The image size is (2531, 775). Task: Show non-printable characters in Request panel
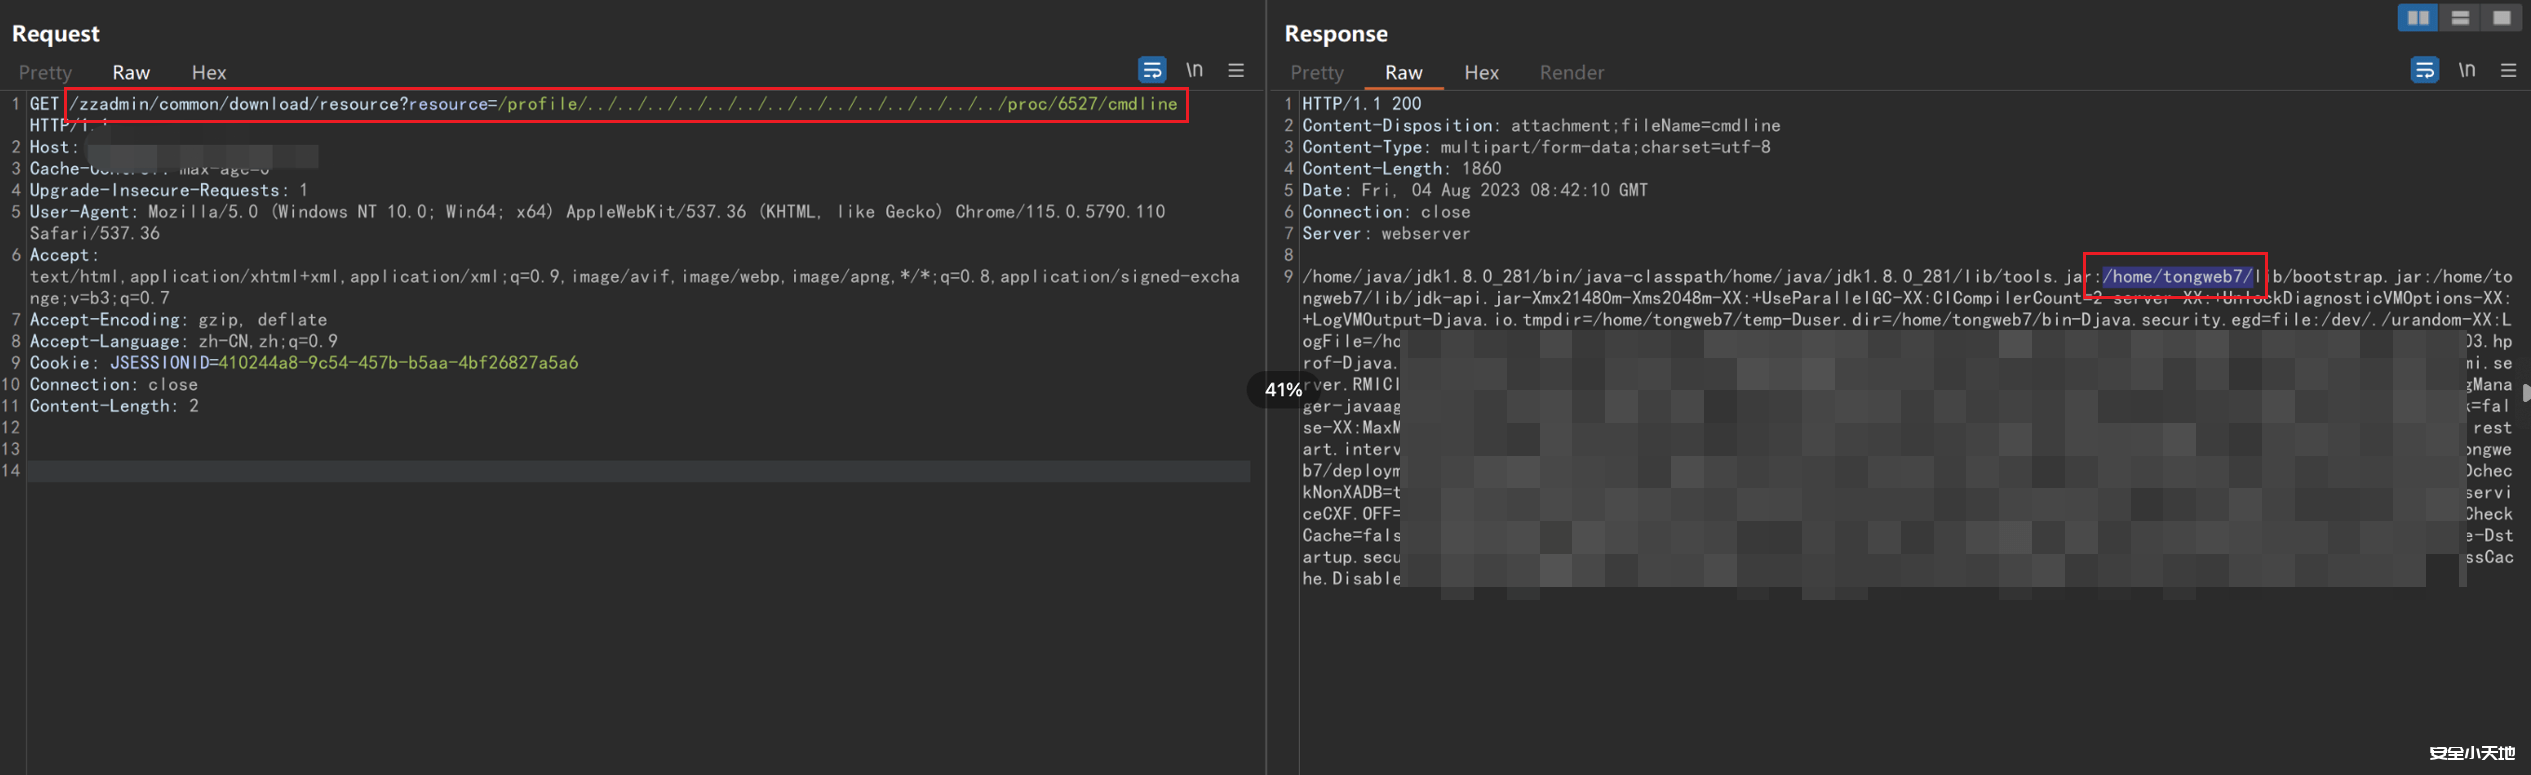tap(1194, 70)
